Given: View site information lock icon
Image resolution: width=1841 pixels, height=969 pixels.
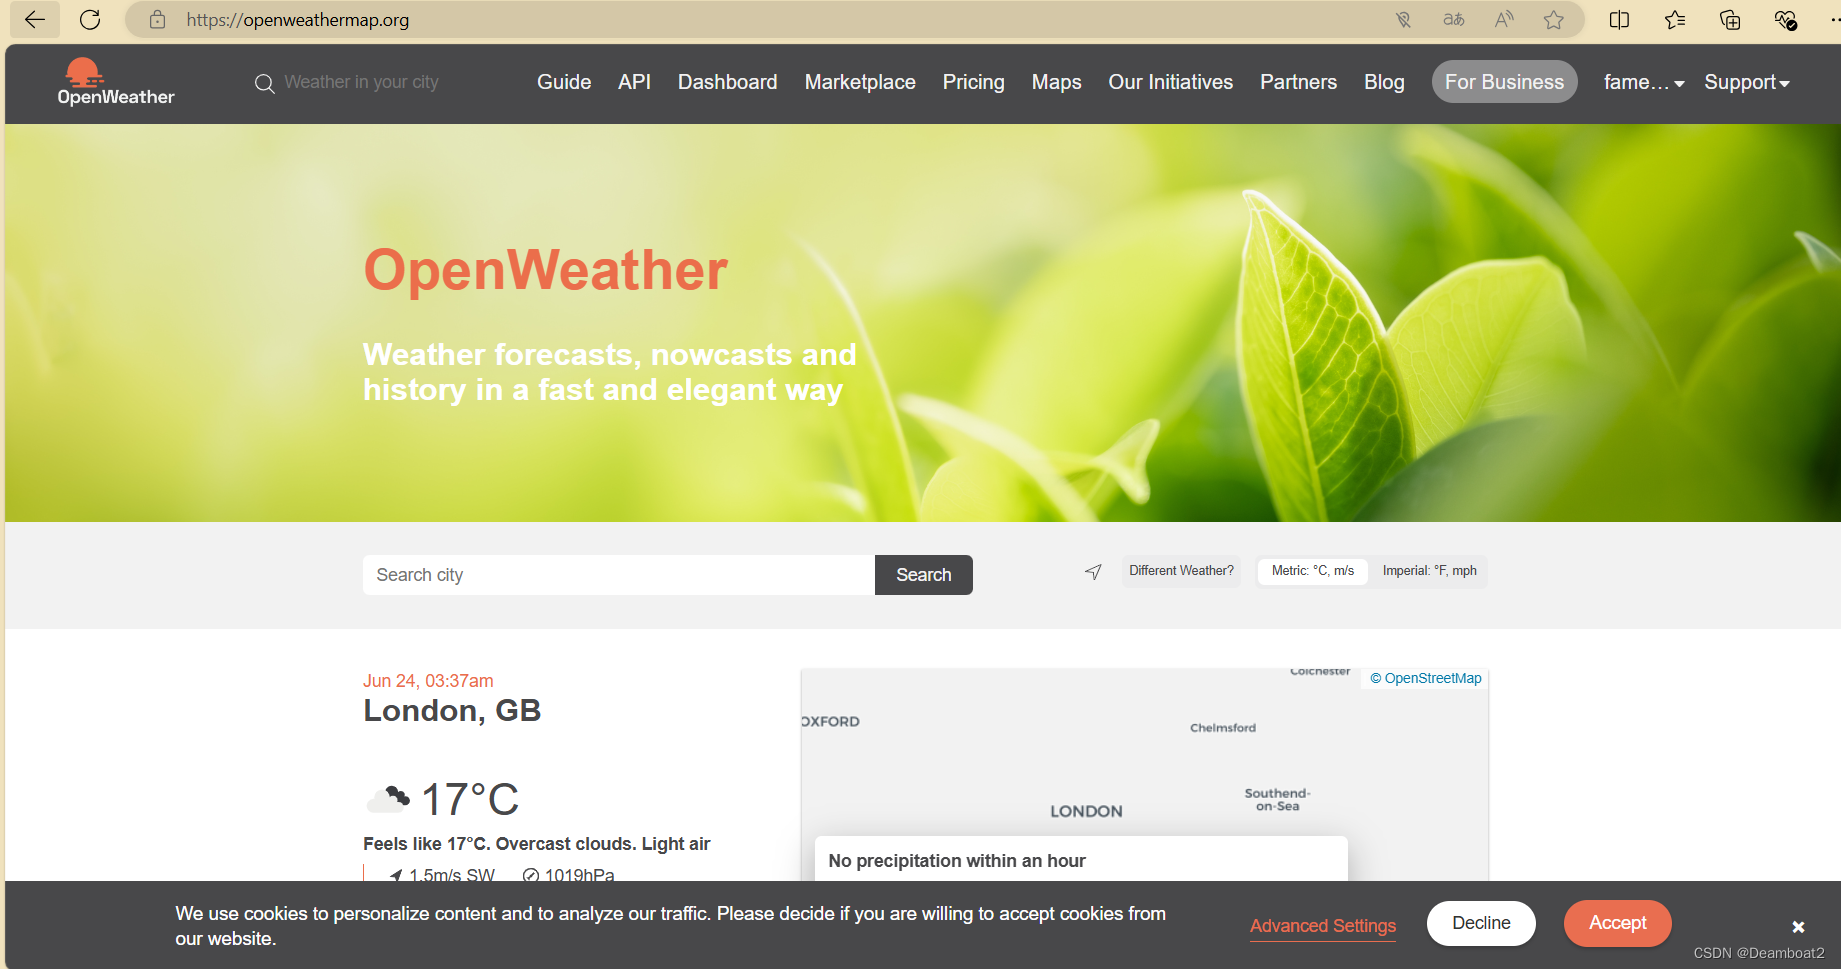Looking at the screenshot, I should tap(157, 20).
